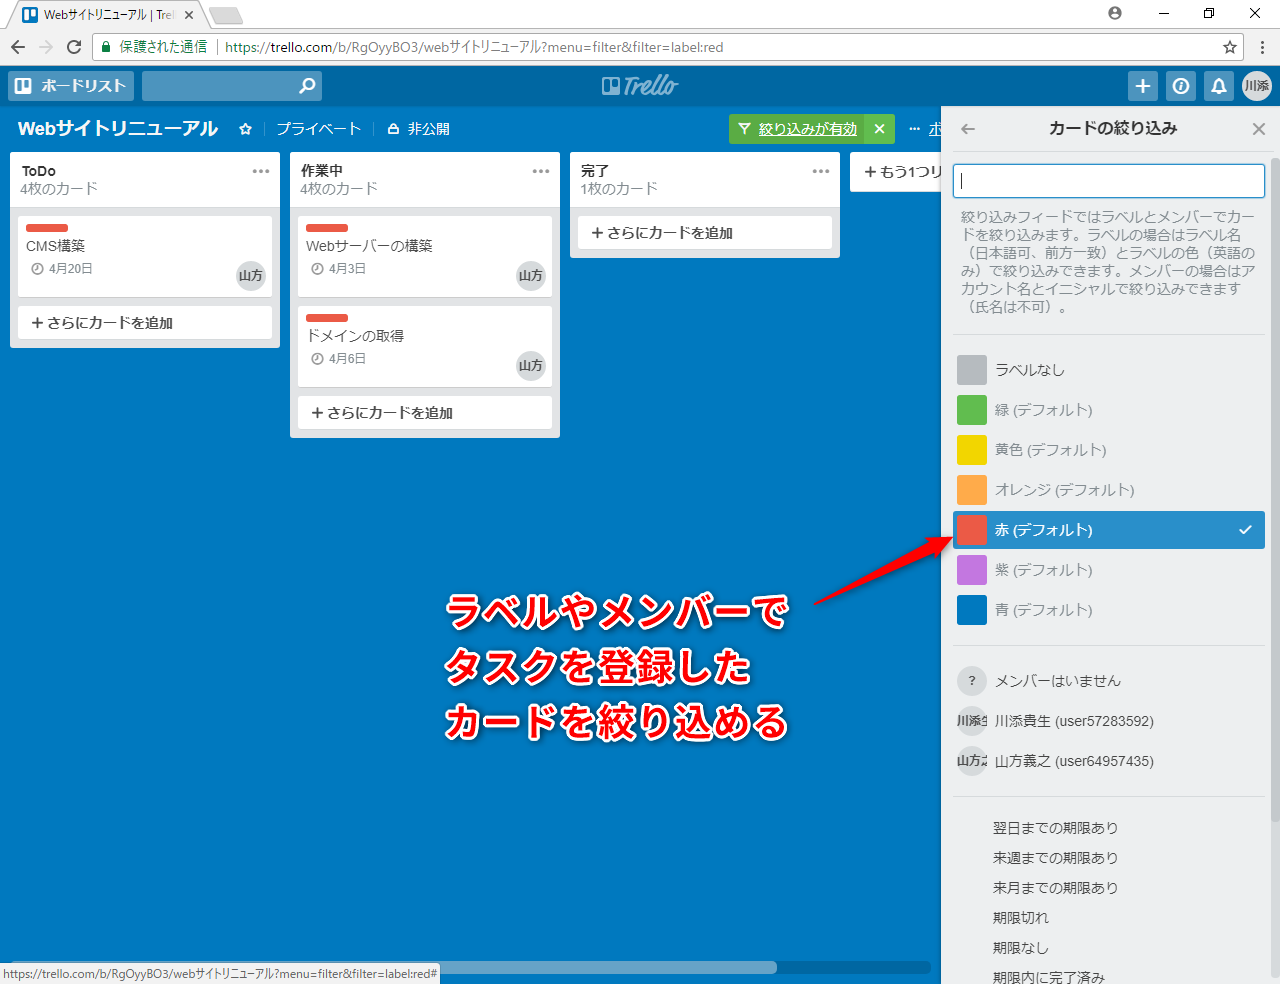Open the Chrome three-dot menu
The height and width of the screenshot is (984, 1280).
1262,47
